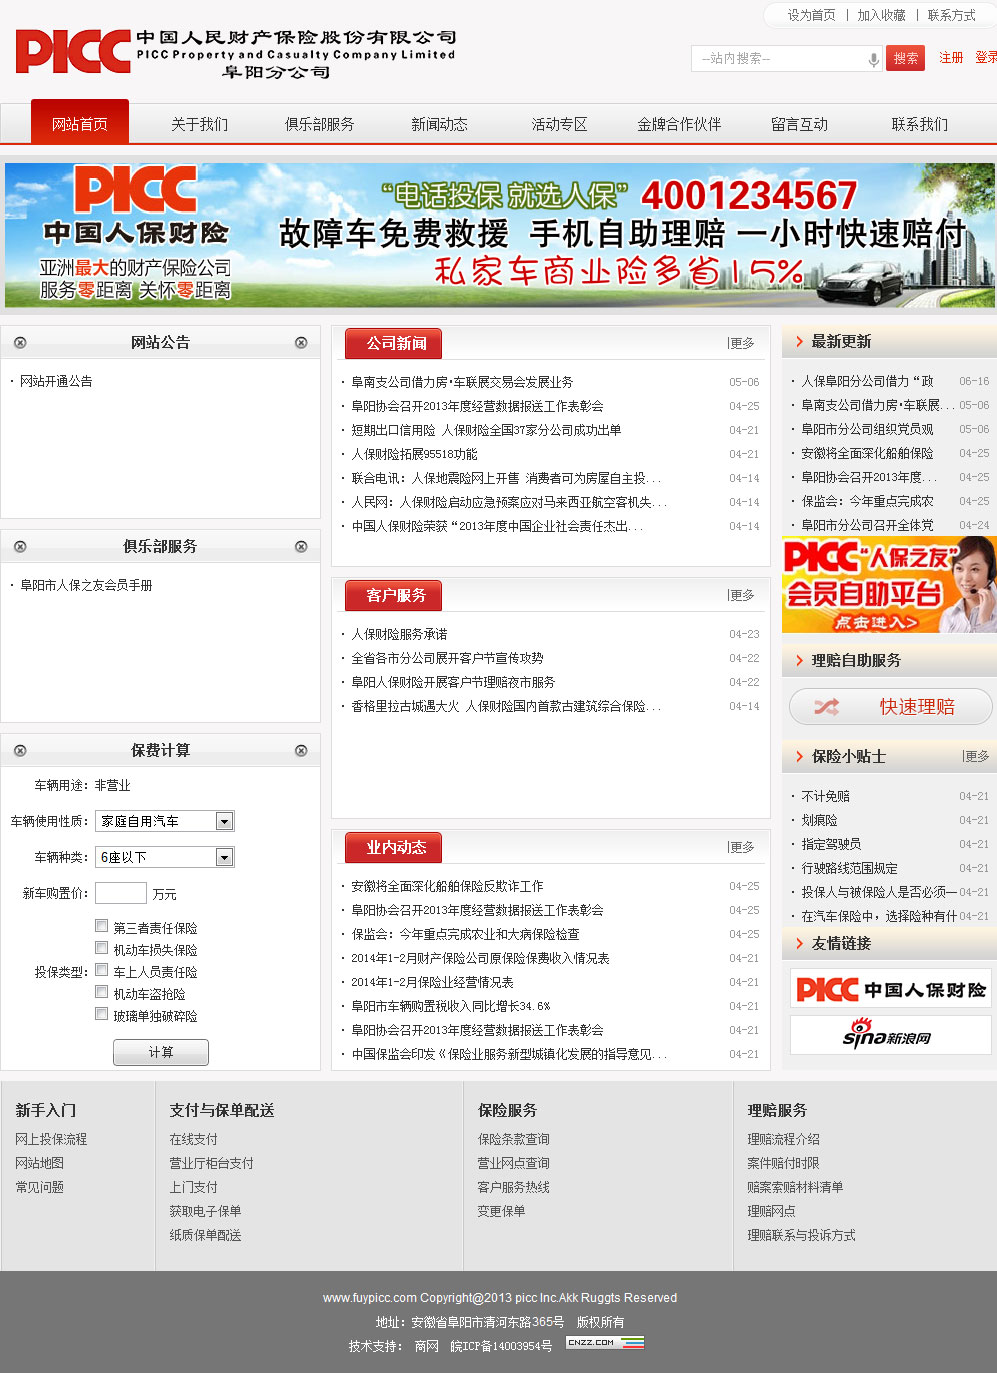Open the 指定驾驶员 insurance tip
This screenshot has height=1373, width=997.
point(831,844)
